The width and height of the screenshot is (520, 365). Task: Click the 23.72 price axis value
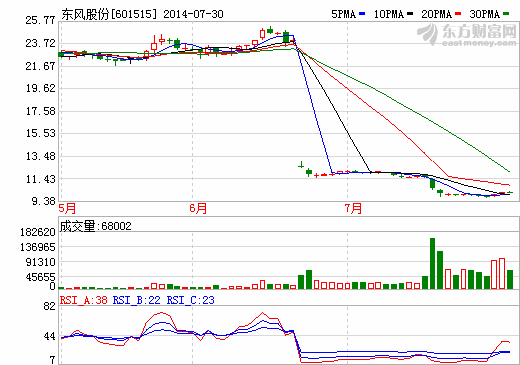point(40,43)
